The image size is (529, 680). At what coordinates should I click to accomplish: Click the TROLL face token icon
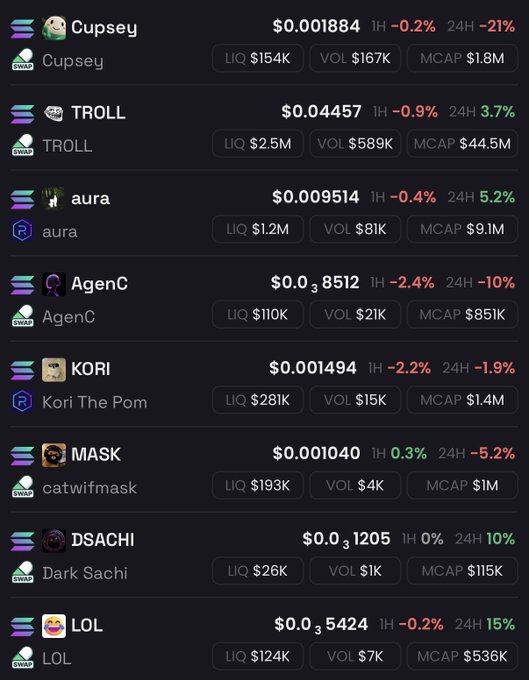point(54,114)
